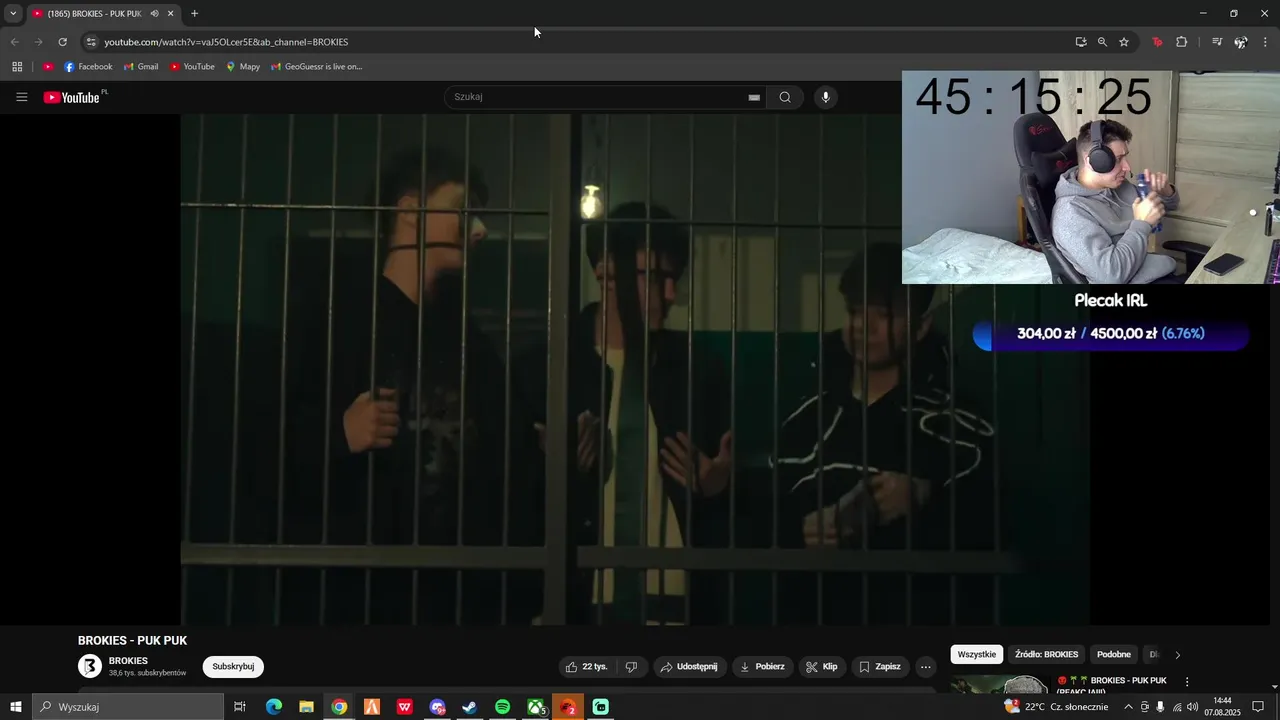Open the Extensions puzzle icon
Screen dimensions: 1280x720
[x=1181, y=42]
